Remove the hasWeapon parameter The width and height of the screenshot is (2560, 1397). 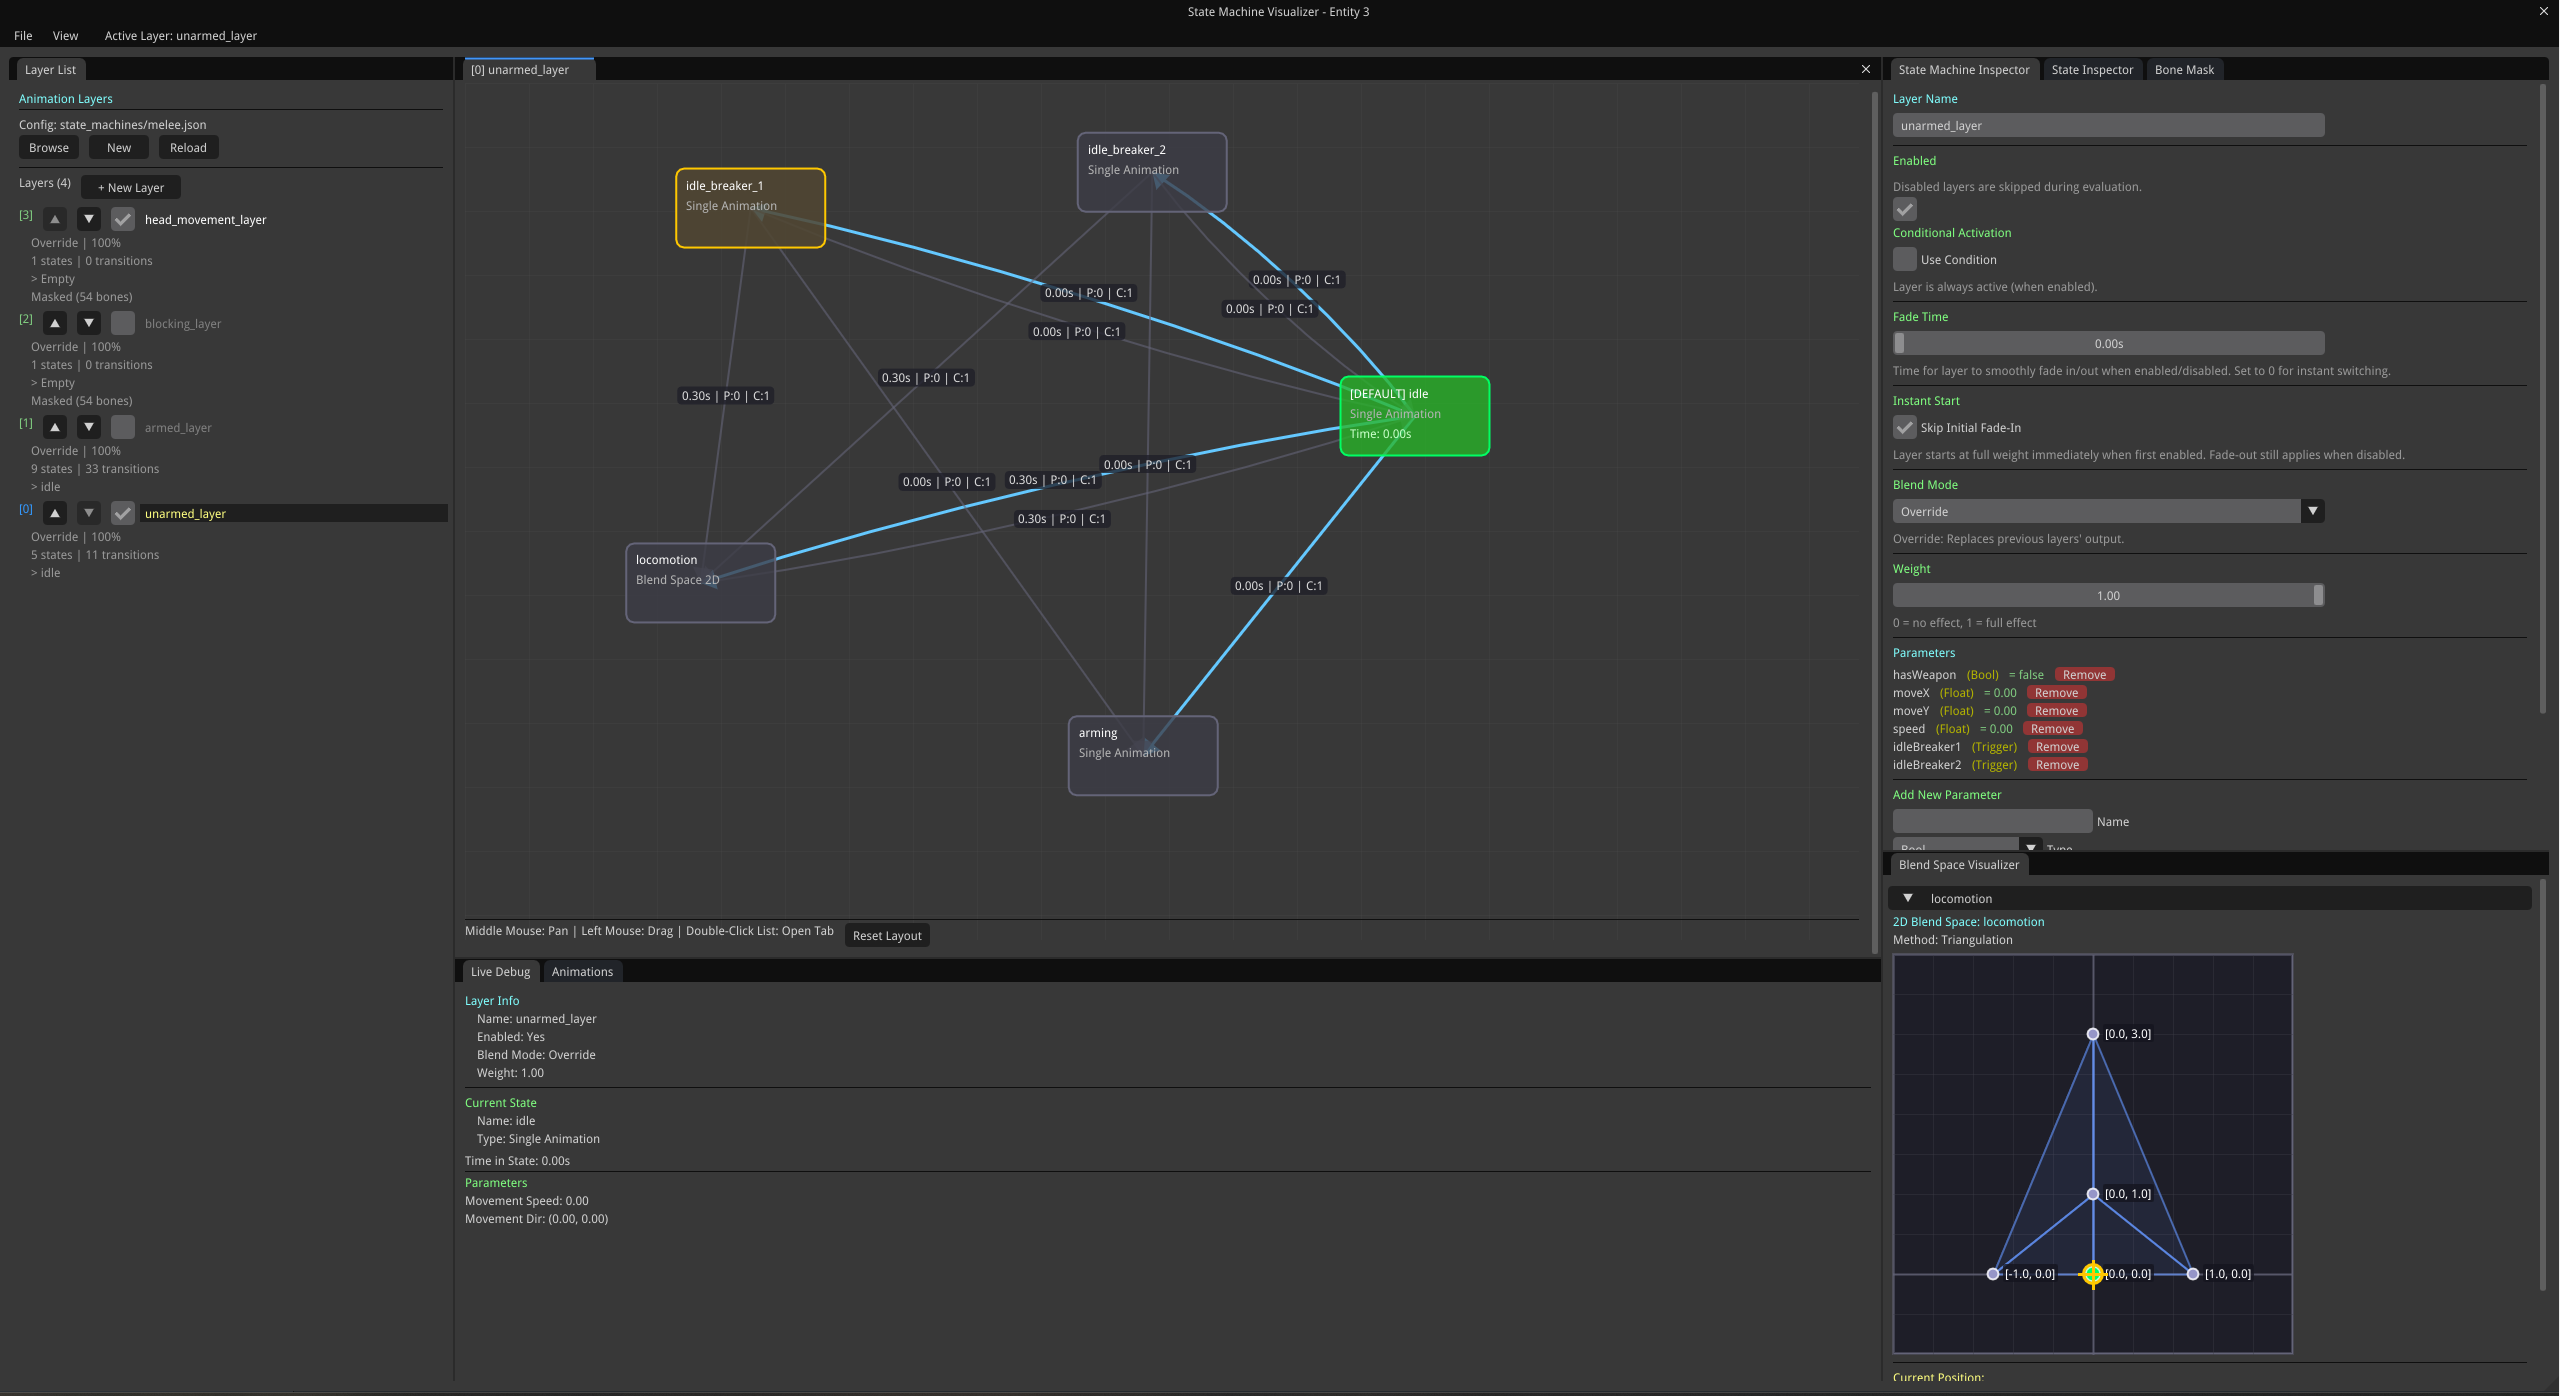pyautogui.click(x=2084, y=675)
